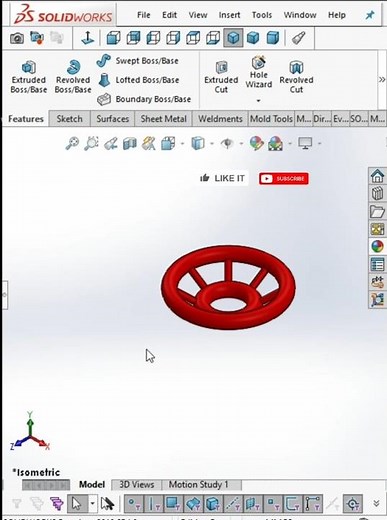Open View Settings monitor icon
This screenshot has width=387, height=520.
tap(305, 144)
